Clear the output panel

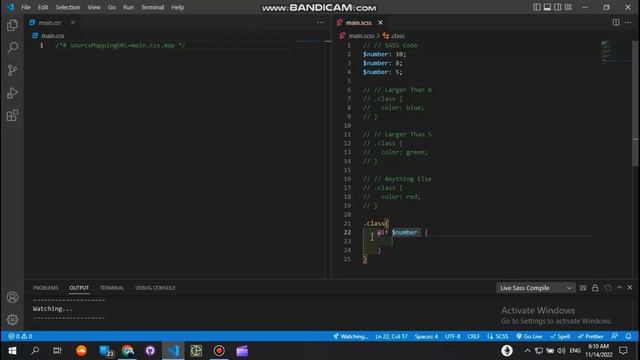pos(583,288)
